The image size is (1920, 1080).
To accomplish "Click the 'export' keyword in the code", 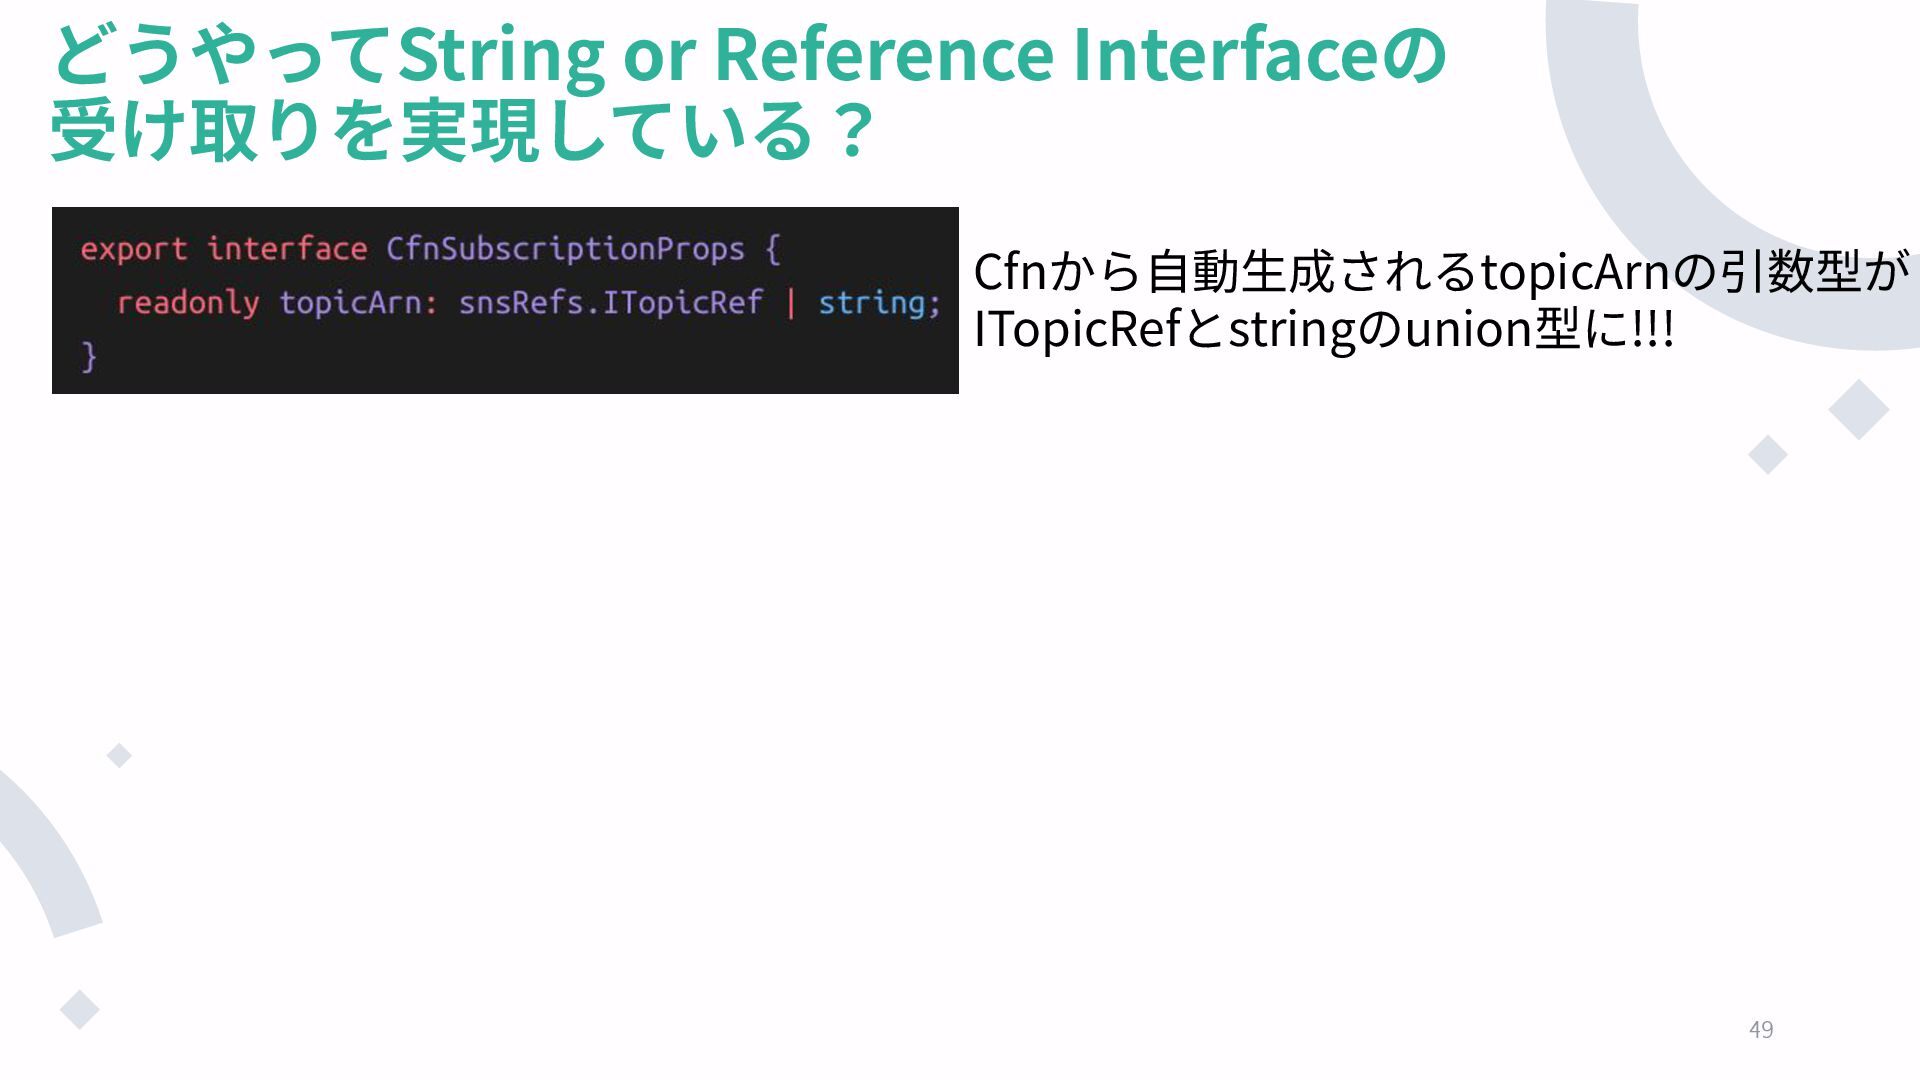I will [x=134, y=249].
